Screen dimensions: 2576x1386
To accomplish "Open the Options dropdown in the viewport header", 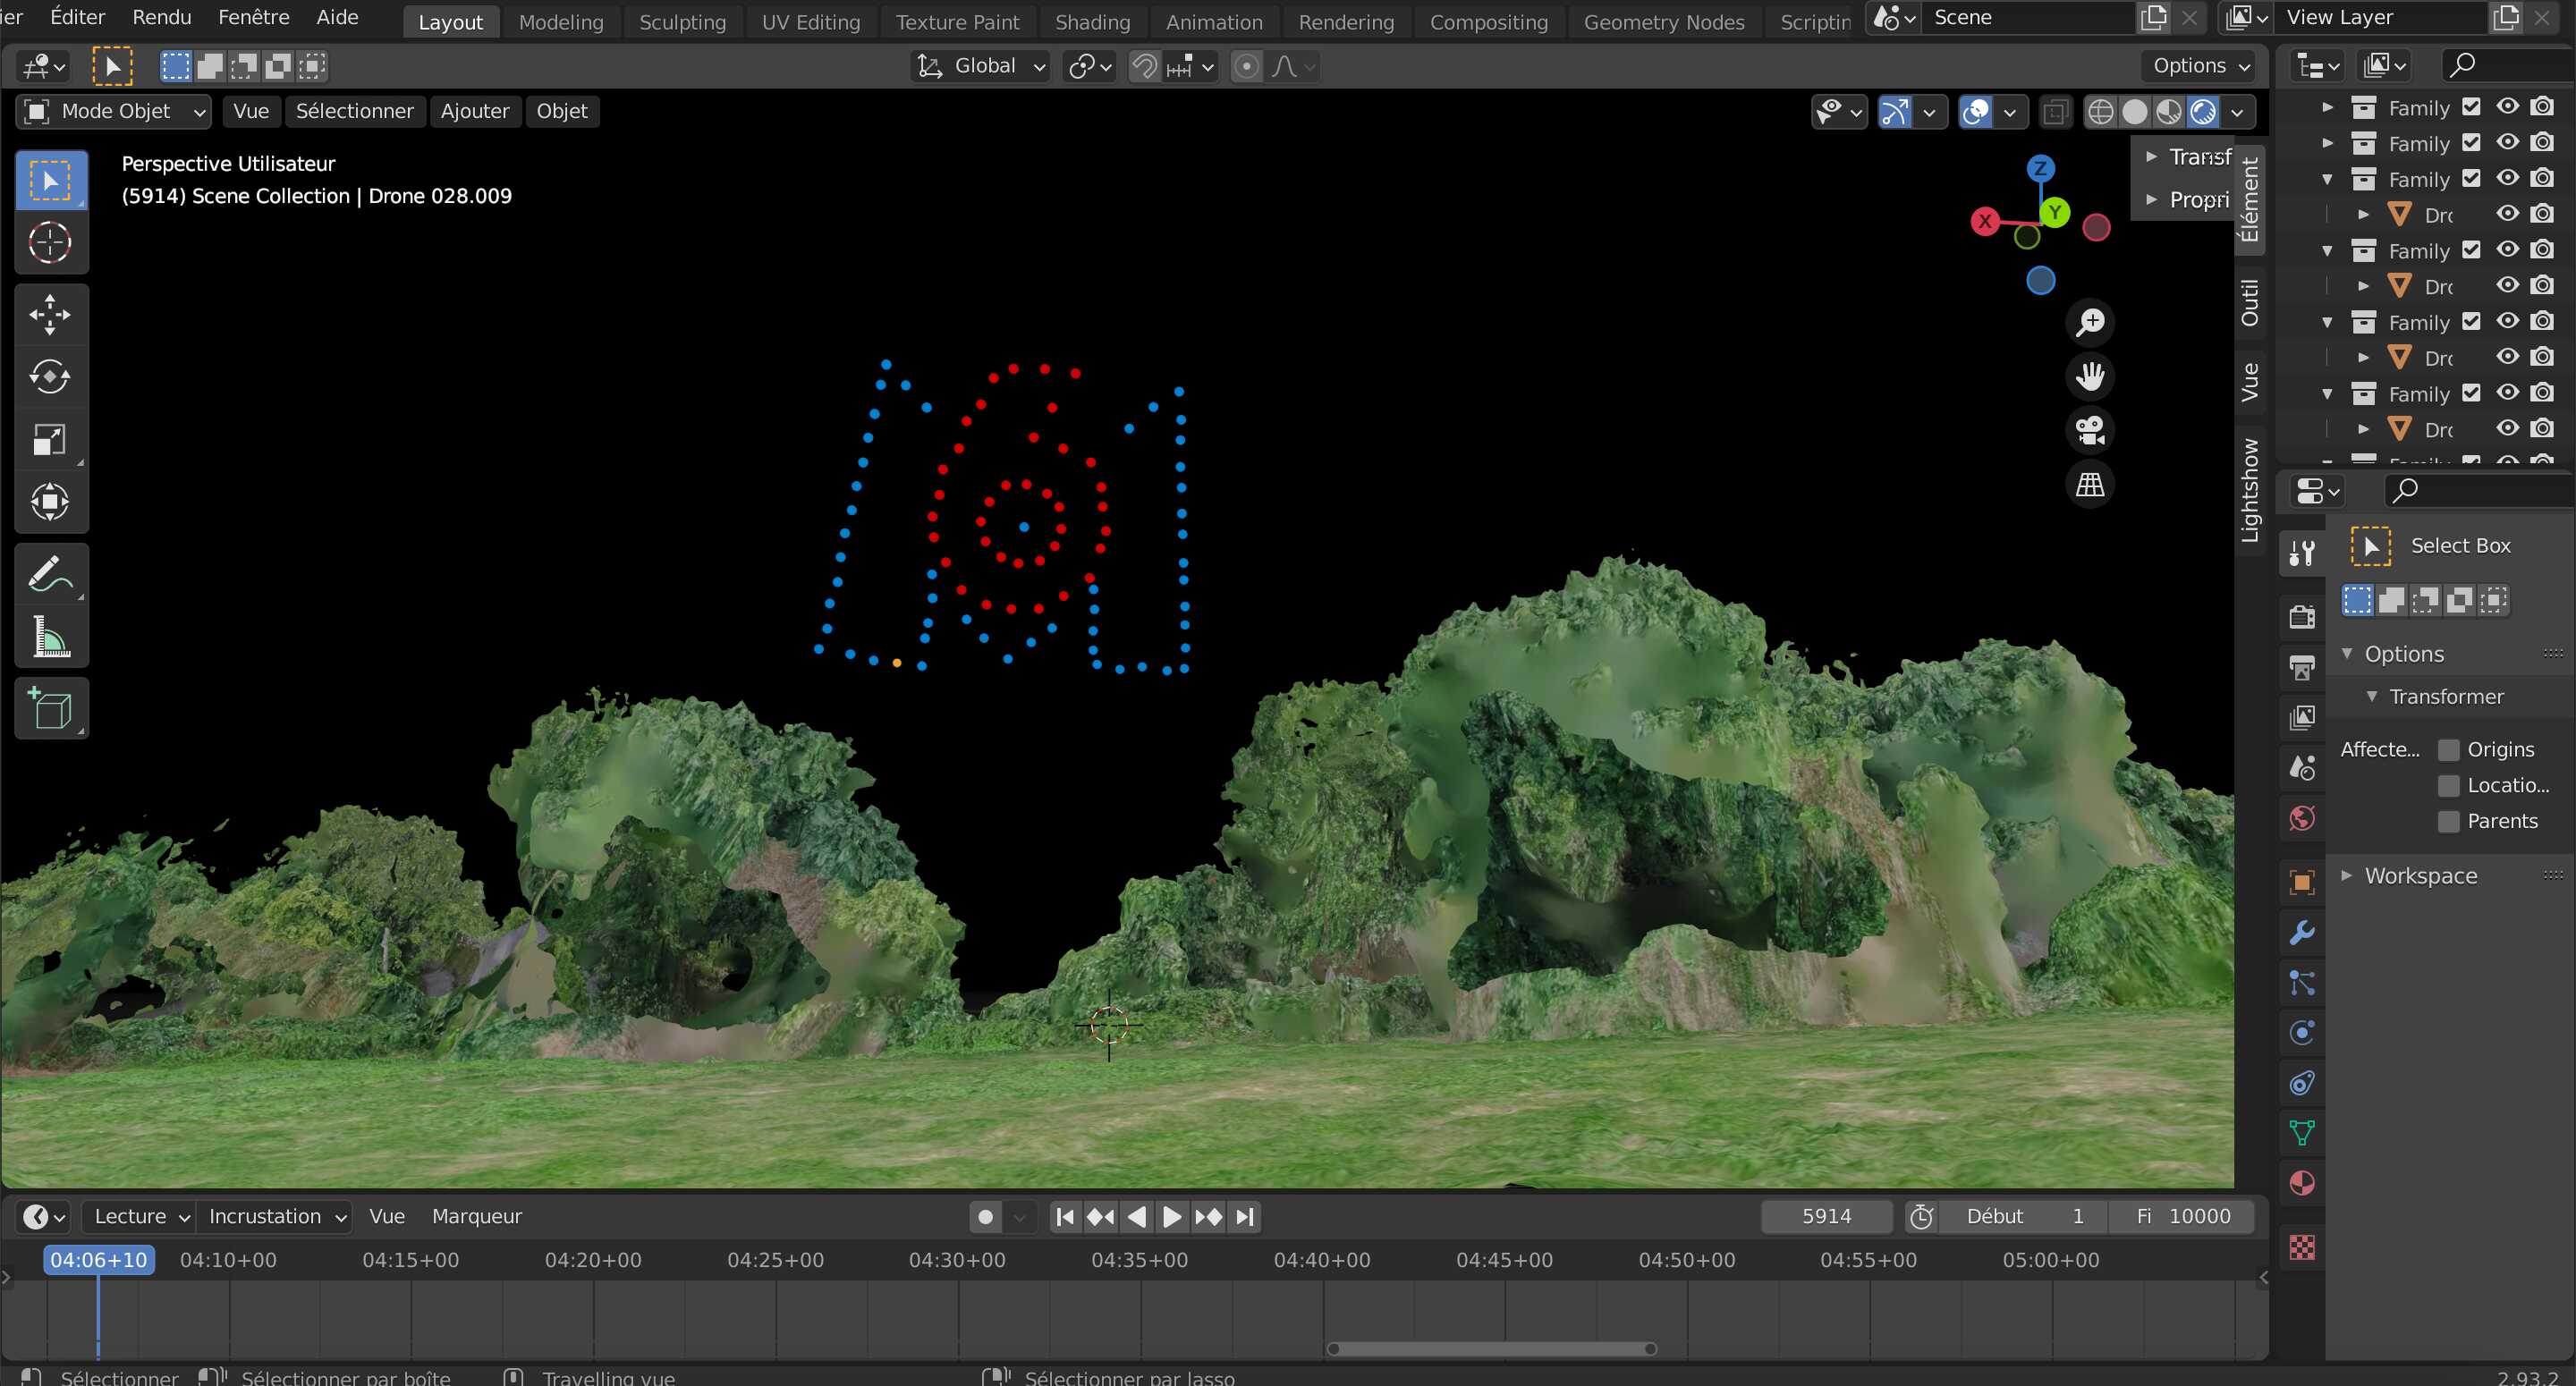I will pyautogui.click(x=2200, y=66).
